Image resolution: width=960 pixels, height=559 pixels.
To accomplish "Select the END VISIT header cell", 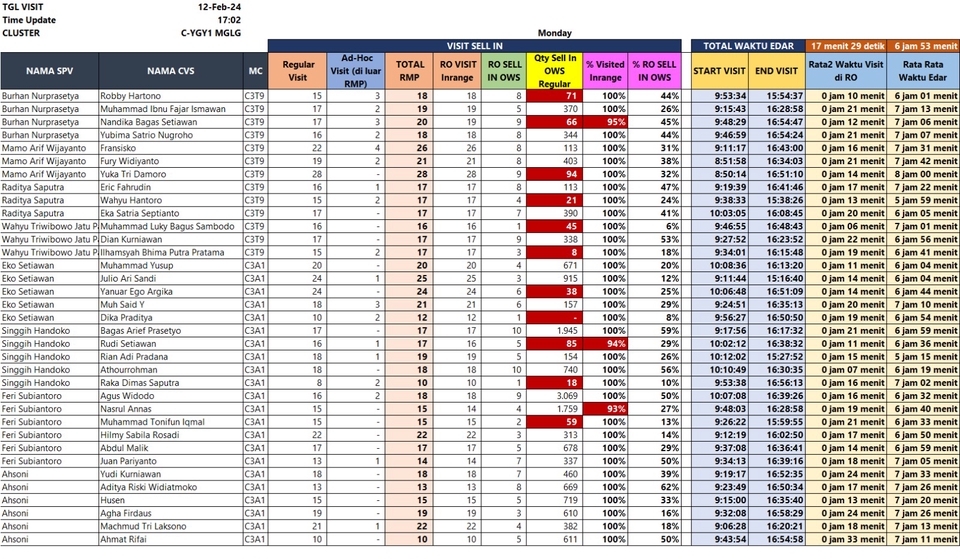I will coord(776,71).
